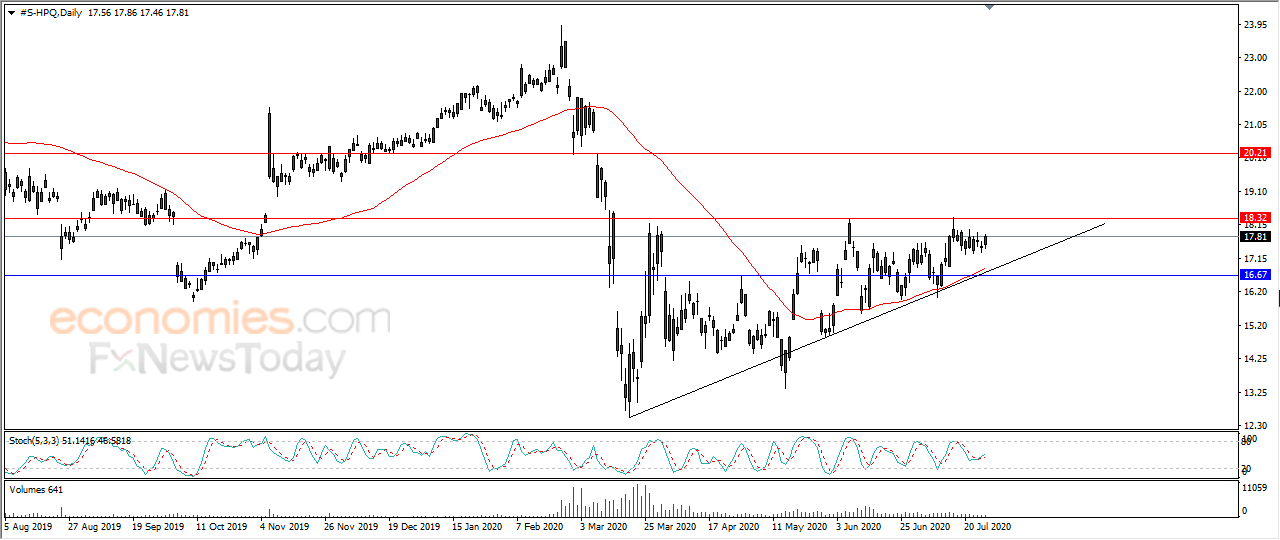Click the 19.10 value on price axis

click(x=1255, y=192)
